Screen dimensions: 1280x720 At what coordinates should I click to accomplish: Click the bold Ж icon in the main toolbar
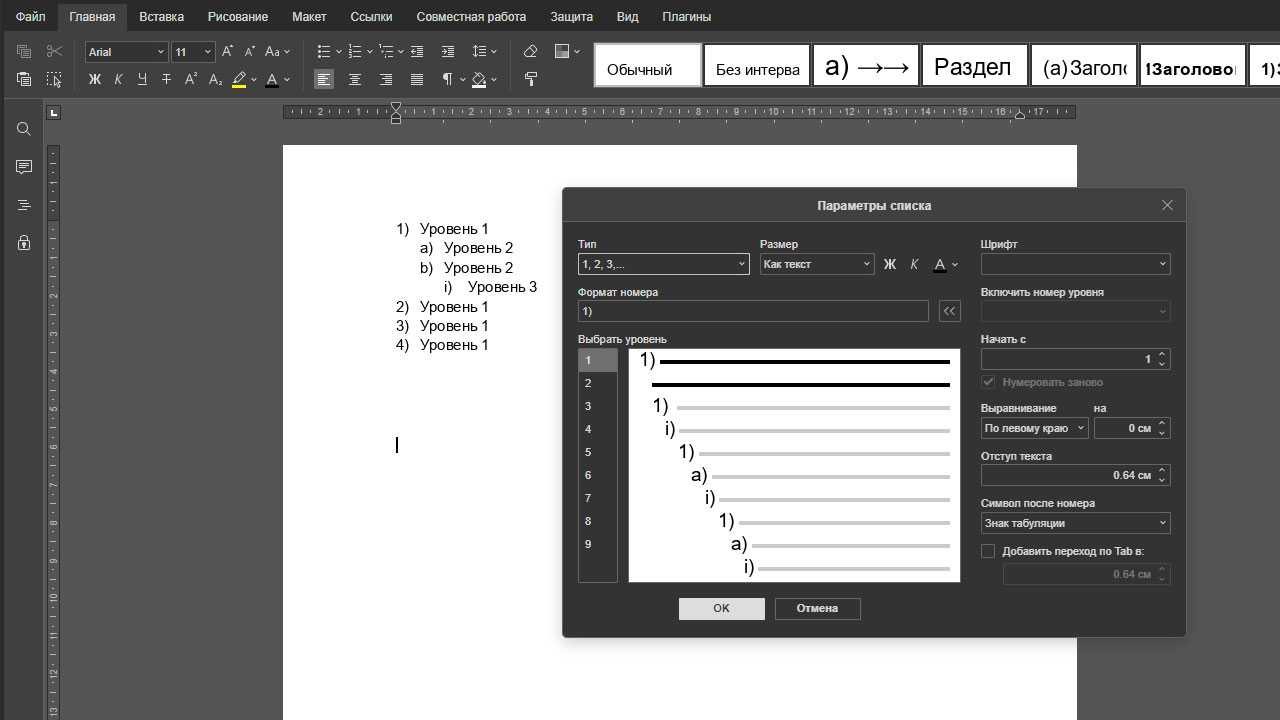click(95, 80)
